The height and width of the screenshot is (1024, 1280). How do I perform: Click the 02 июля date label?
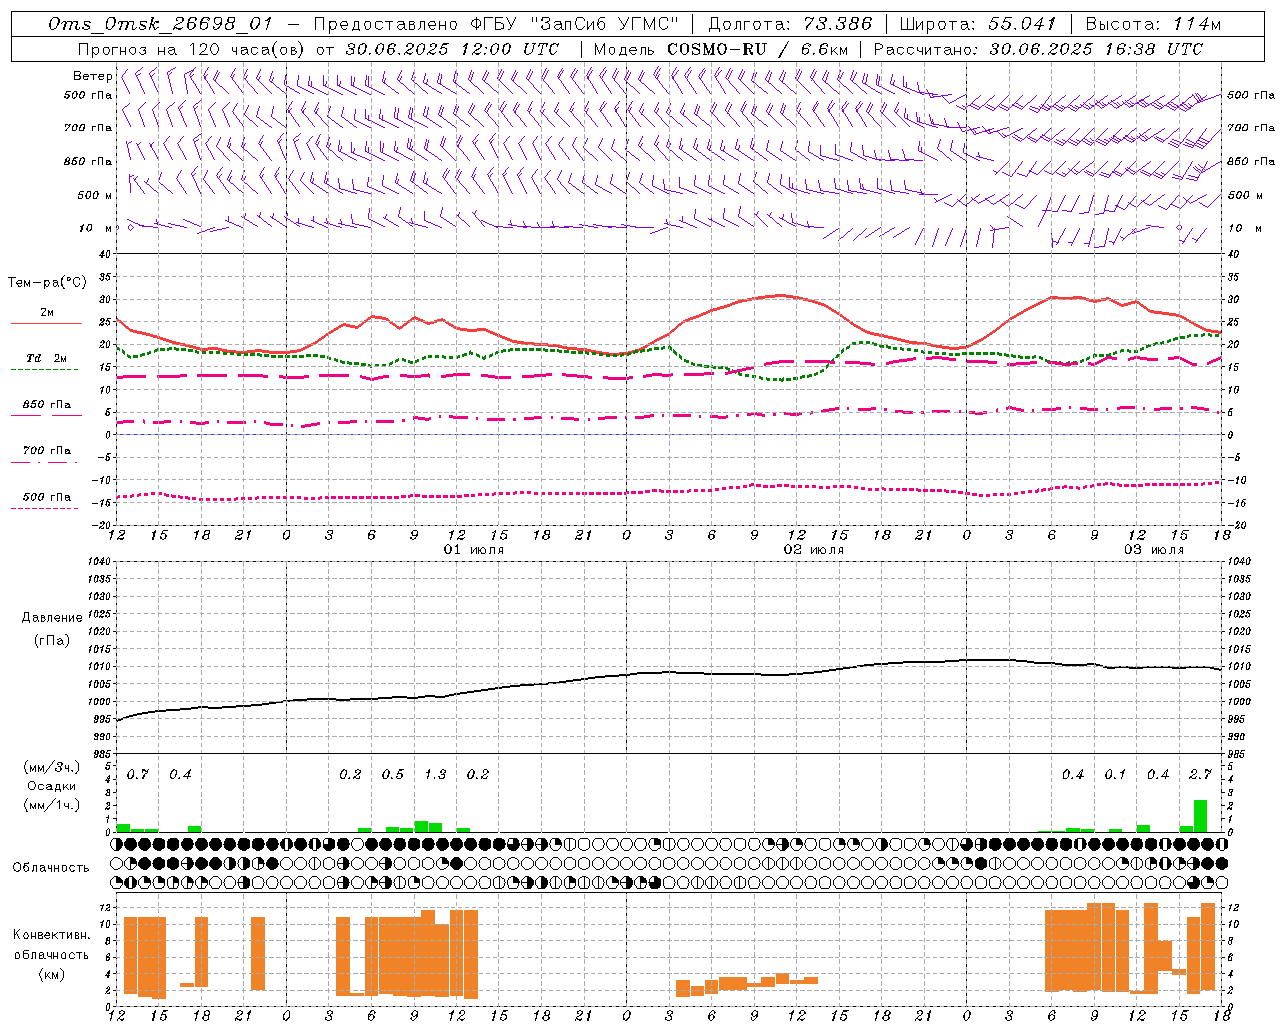813,550
